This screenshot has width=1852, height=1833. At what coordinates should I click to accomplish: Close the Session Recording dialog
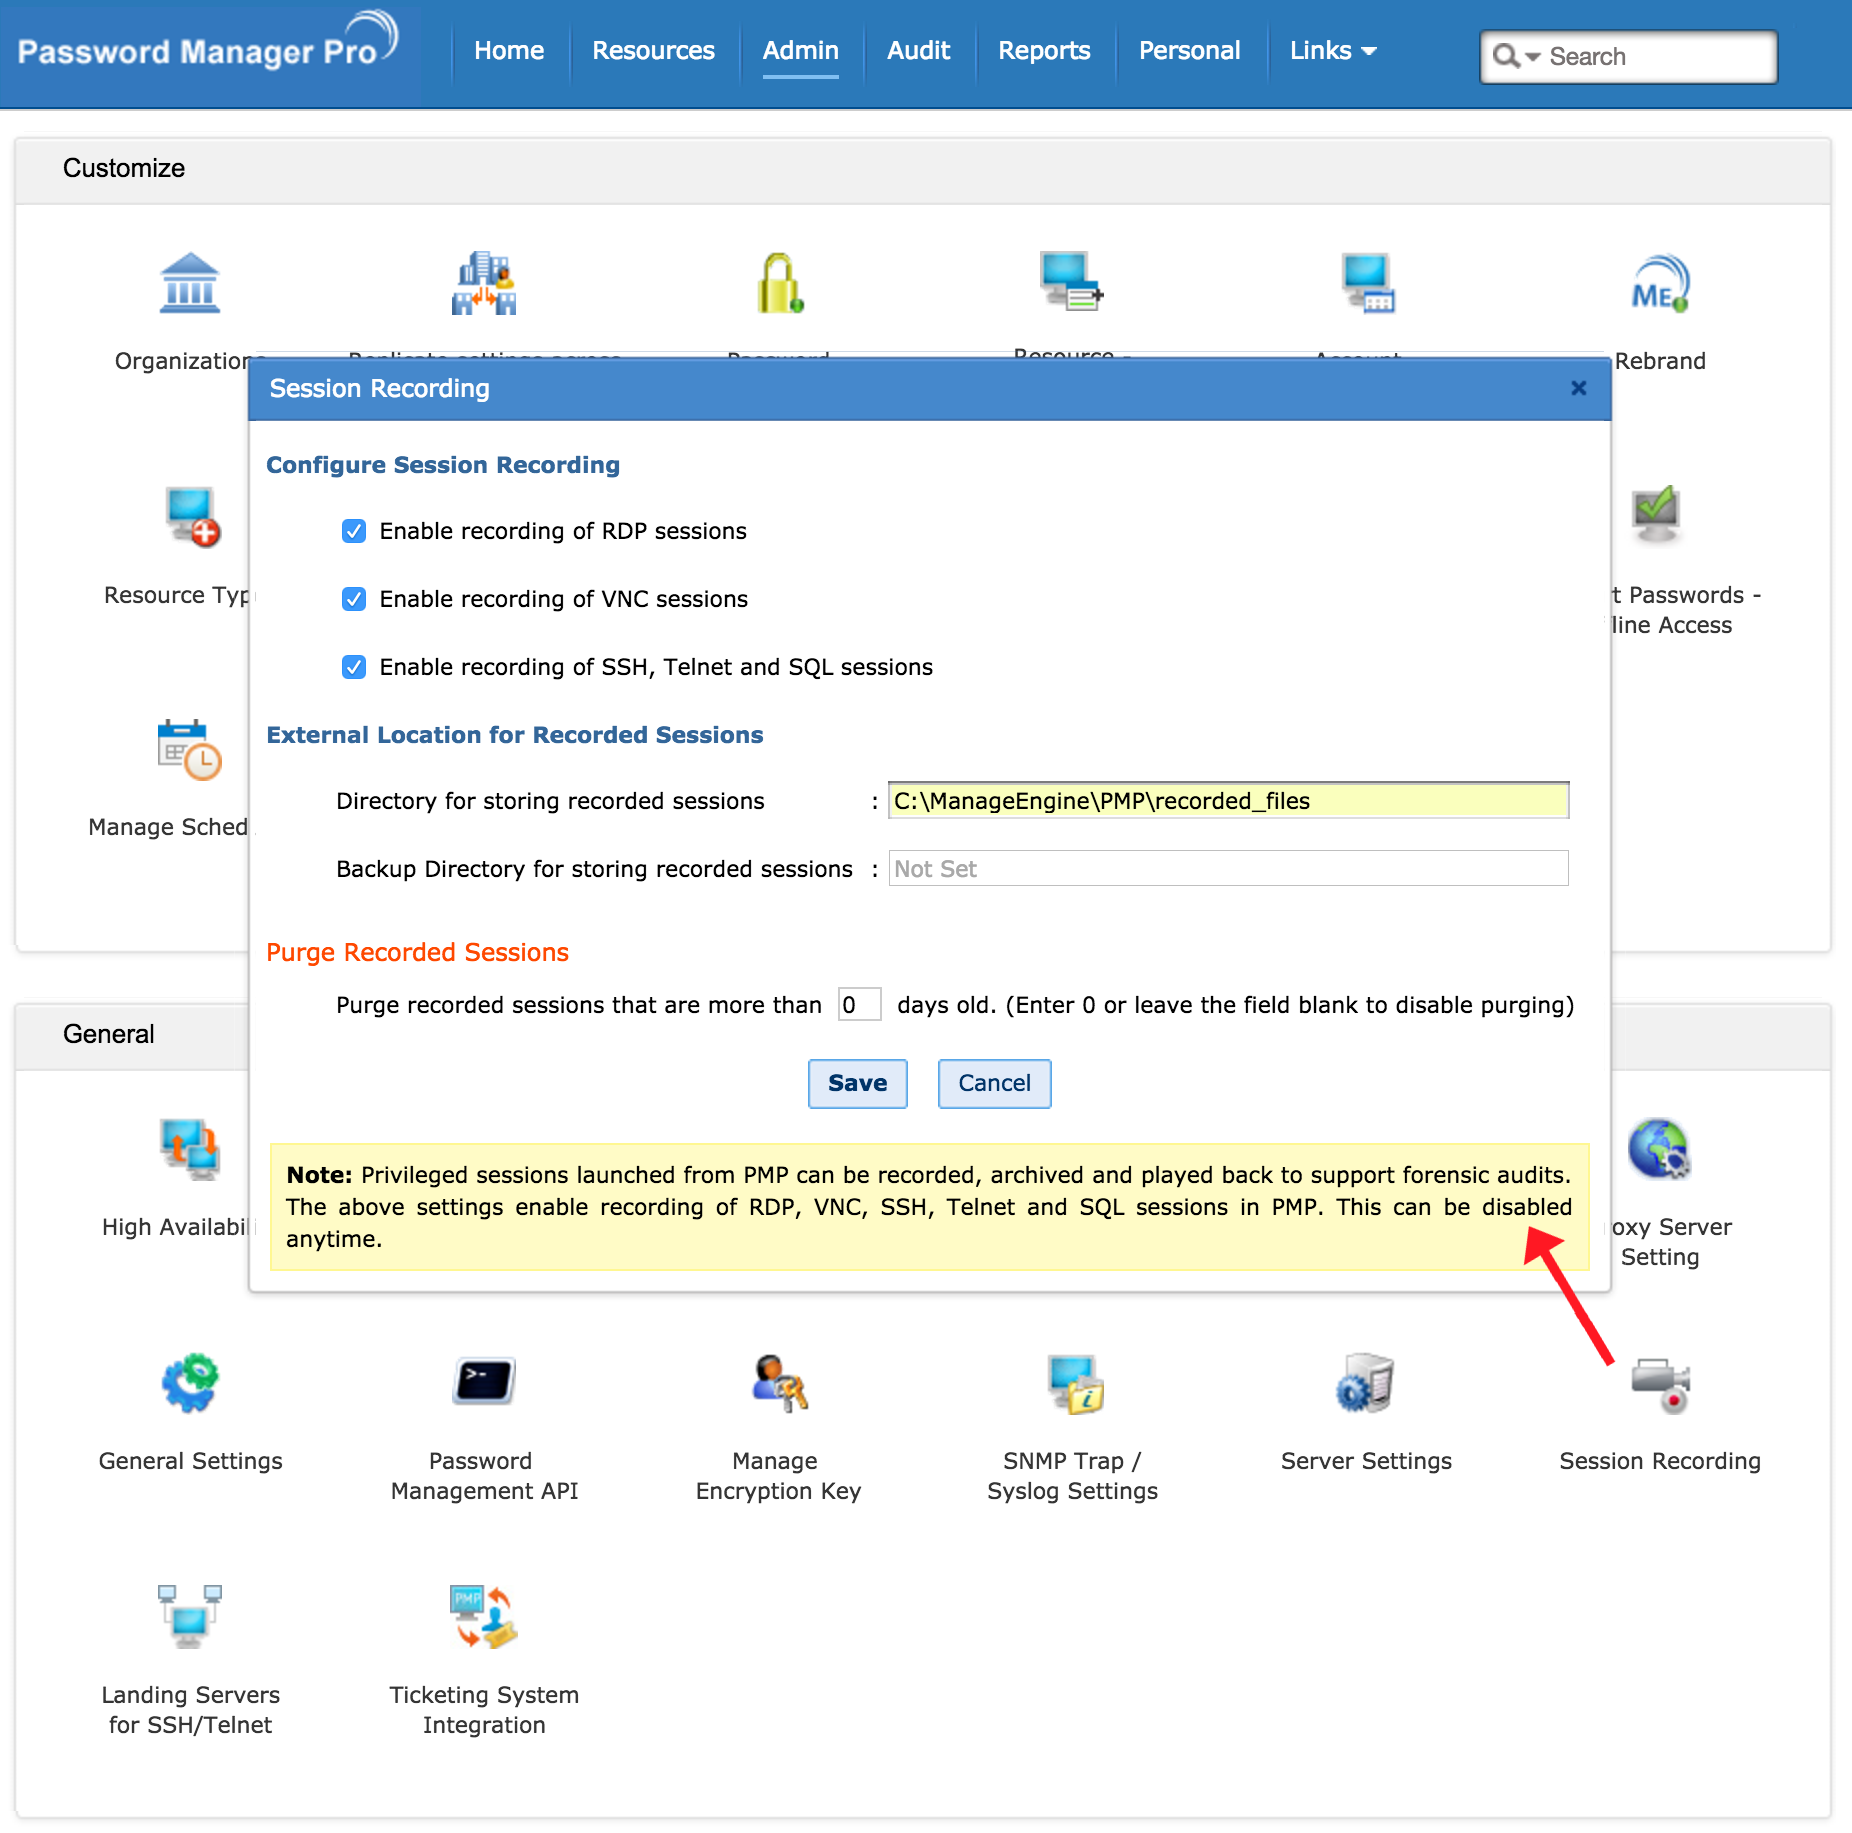pos(1579,388)
